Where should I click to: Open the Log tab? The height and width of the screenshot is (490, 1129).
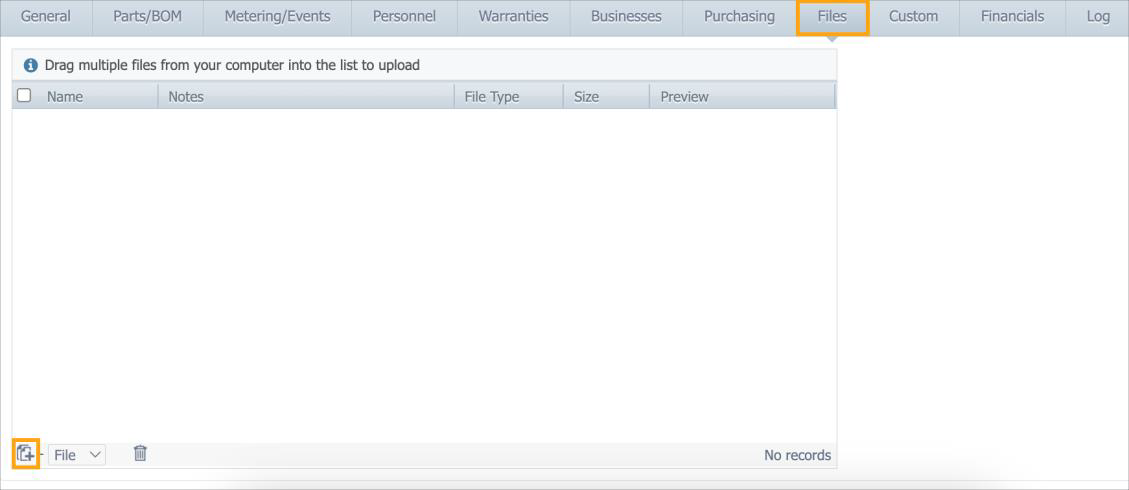pos(1097,16)
